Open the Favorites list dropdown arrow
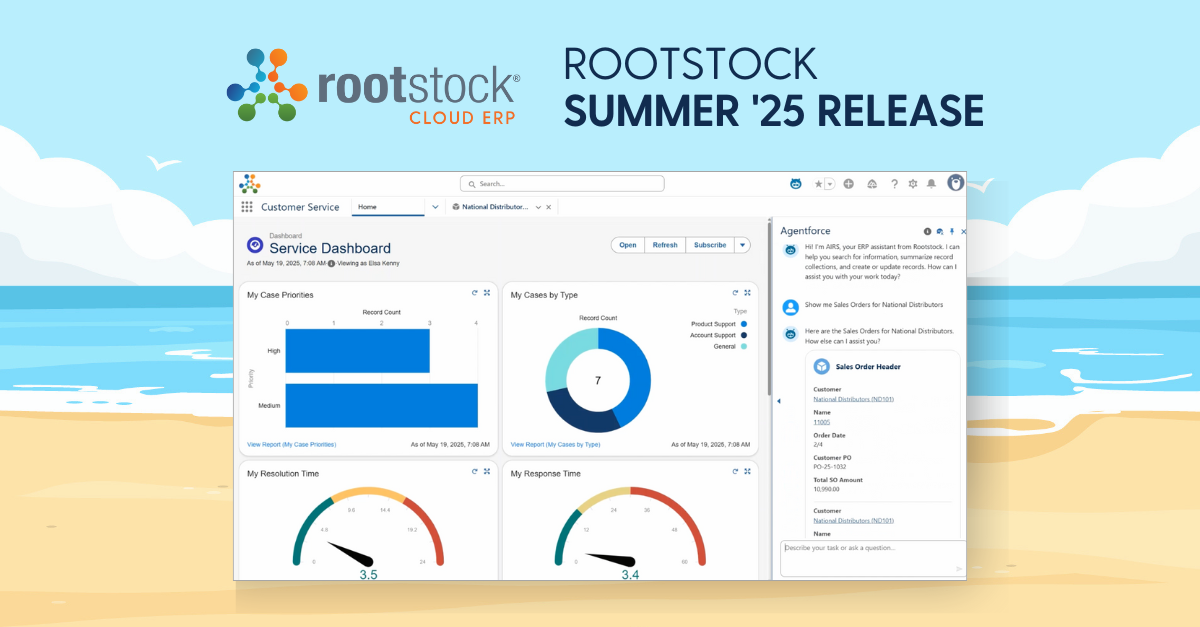This screenshot has width=1200, height=627. click(x=829, y=184)
